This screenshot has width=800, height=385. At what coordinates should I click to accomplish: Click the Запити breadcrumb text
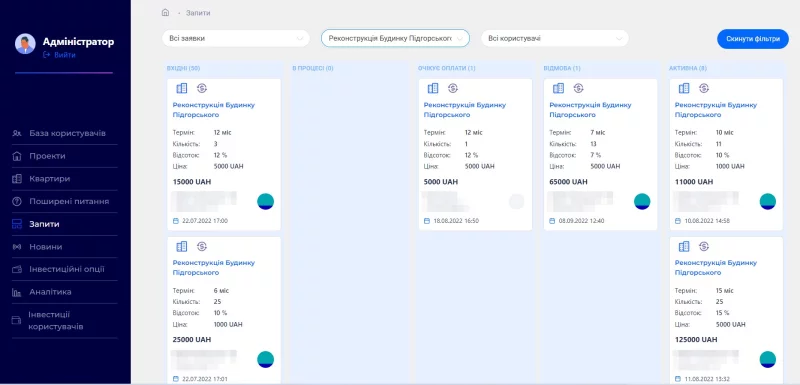[x=198, y=13]
